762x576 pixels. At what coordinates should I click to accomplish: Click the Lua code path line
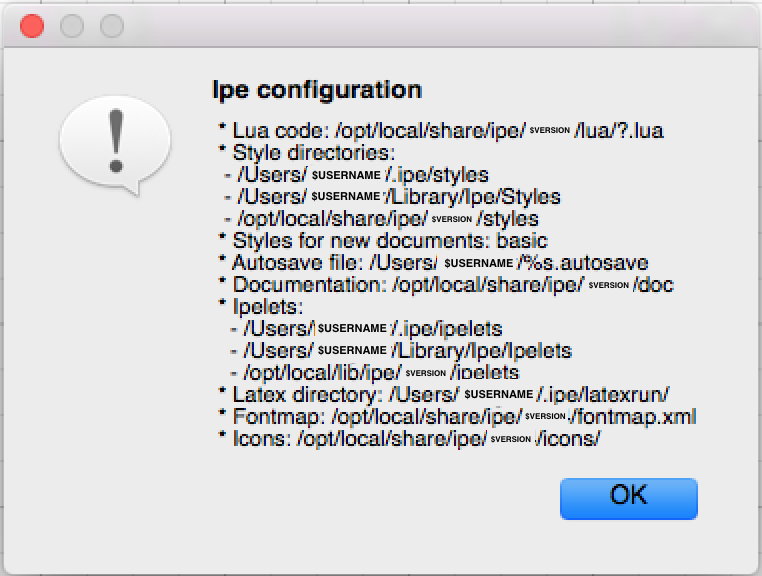(x=440, y=131)
